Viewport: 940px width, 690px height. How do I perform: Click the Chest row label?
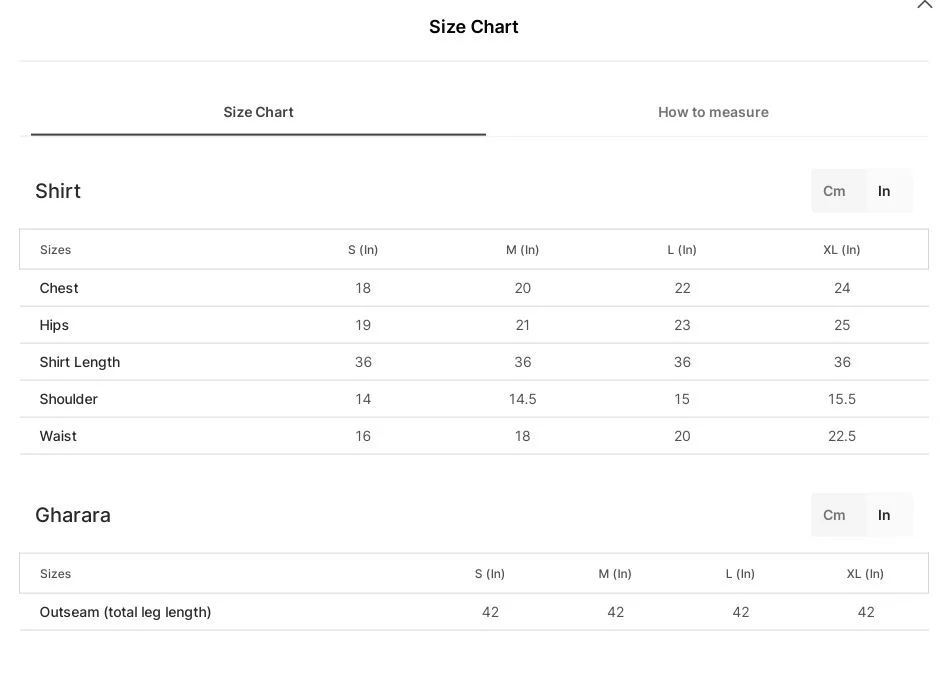[x=59, y=288]
